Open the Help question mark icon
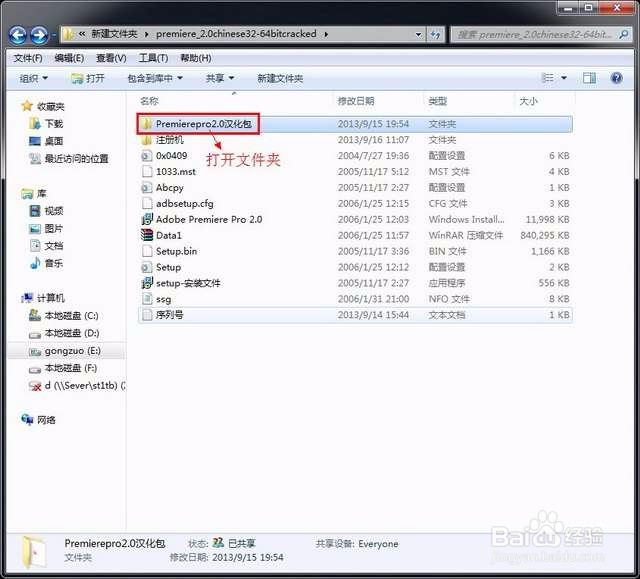640x579 pixels. pos(616,78)
